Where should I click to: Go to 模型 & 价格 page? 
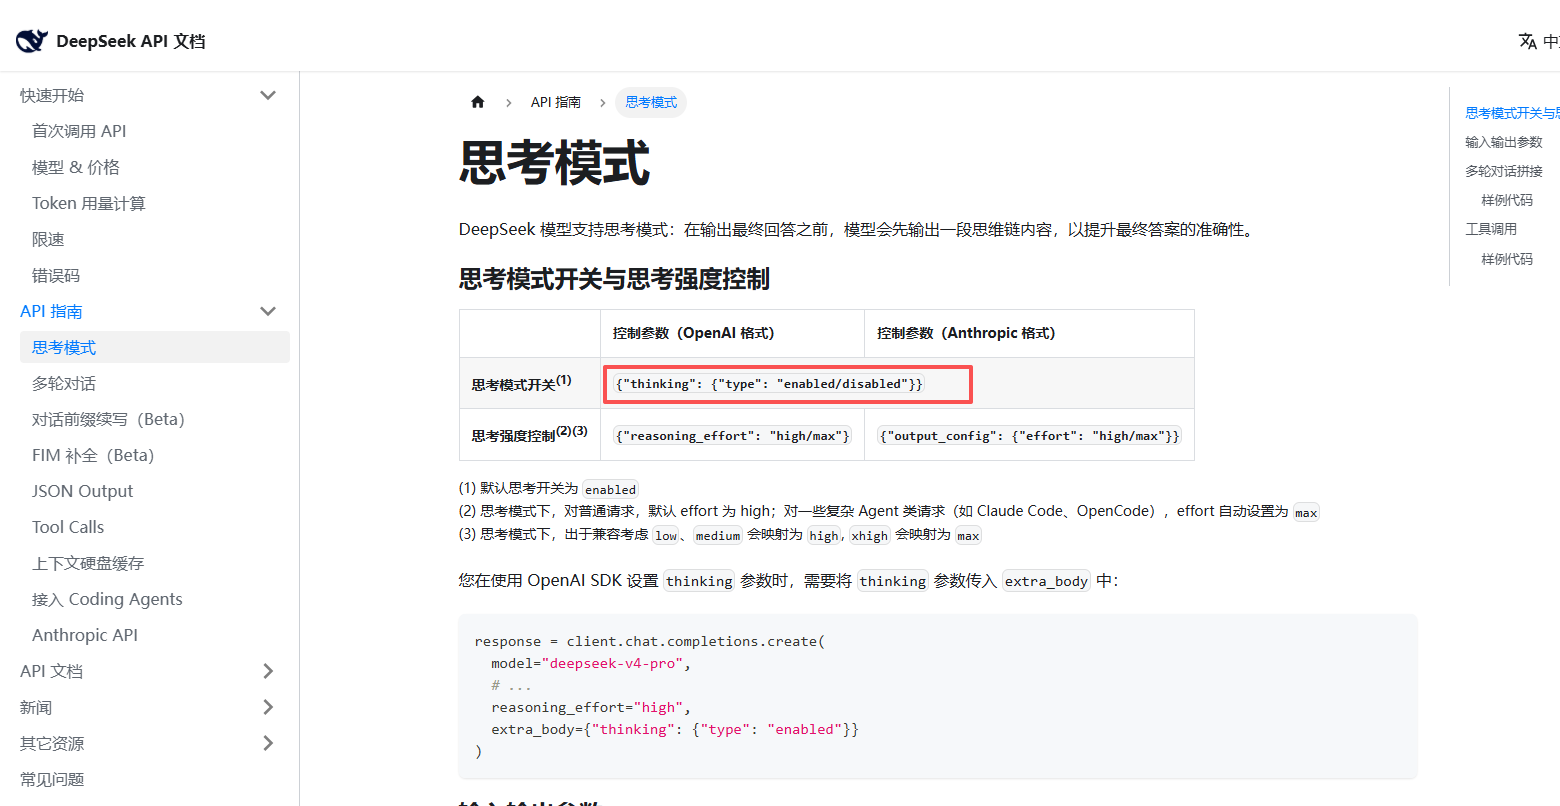click(x=76, y=167)
